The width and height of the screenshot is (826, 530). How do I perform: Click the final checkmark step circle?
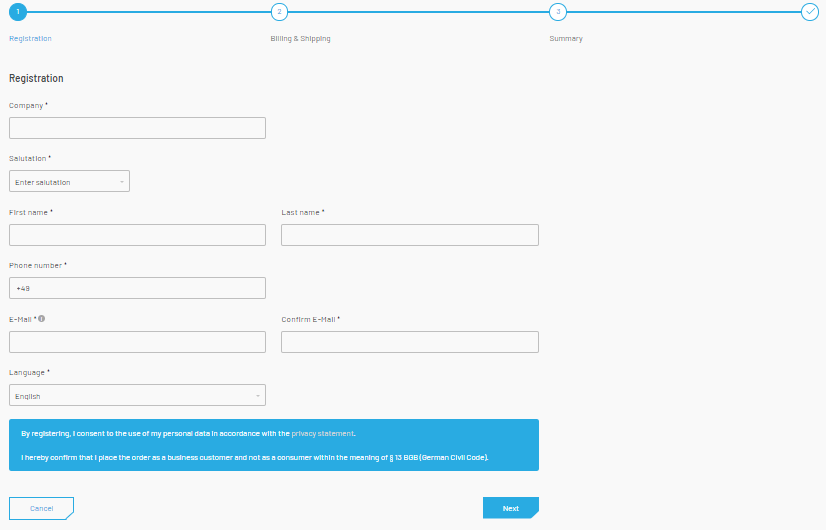[810, 12]
